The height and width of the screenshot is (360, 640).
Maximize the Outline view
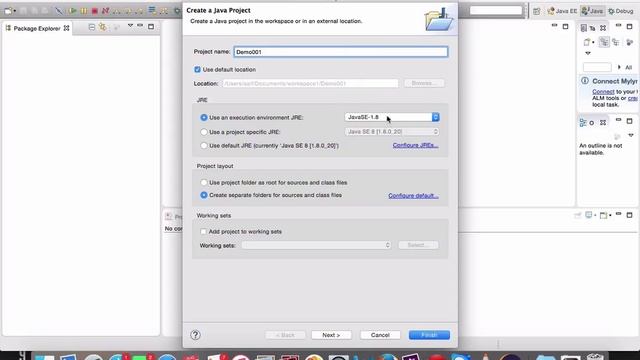pyautogui.click(x=629, y=121)
